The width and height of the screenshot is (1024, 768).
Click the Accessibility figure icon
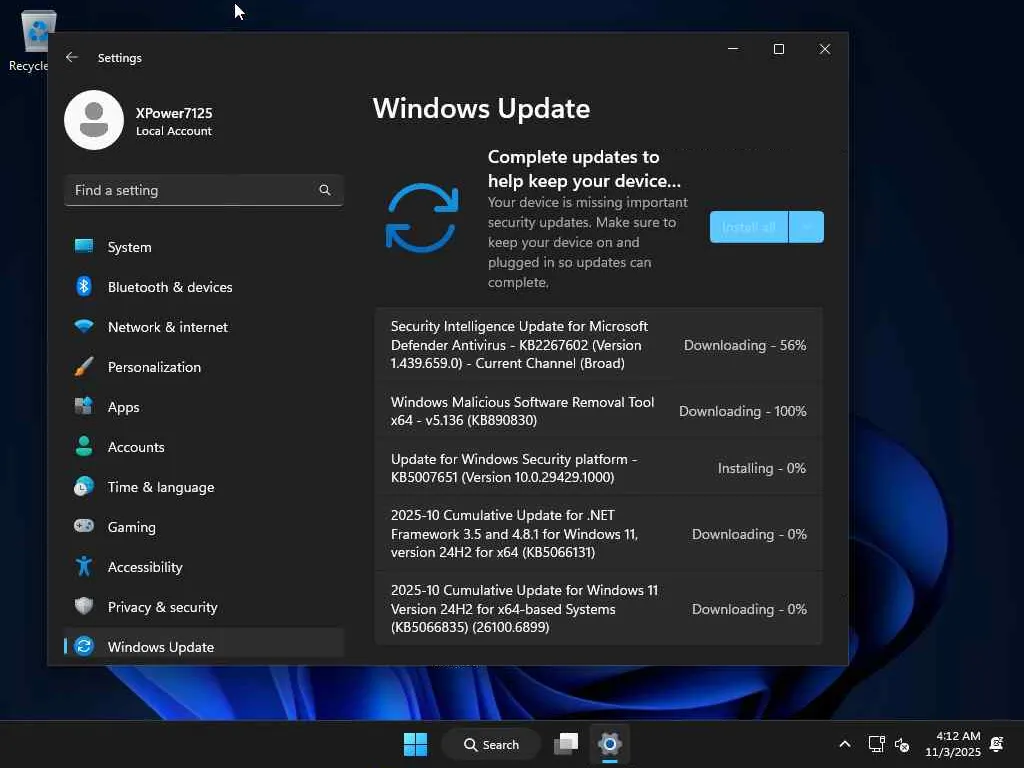pos(84,566)
